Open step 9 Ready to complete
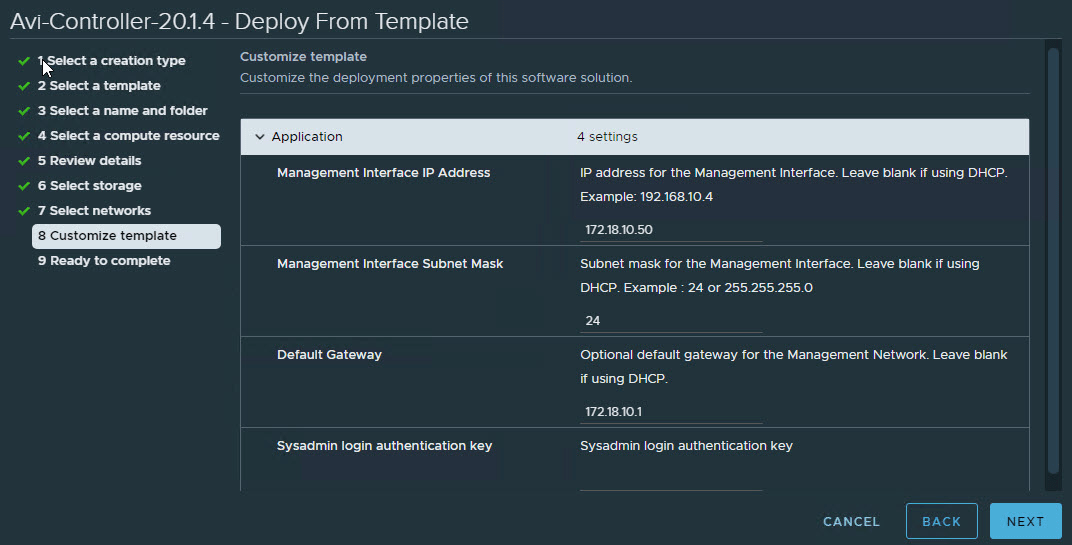 (104, 261)
